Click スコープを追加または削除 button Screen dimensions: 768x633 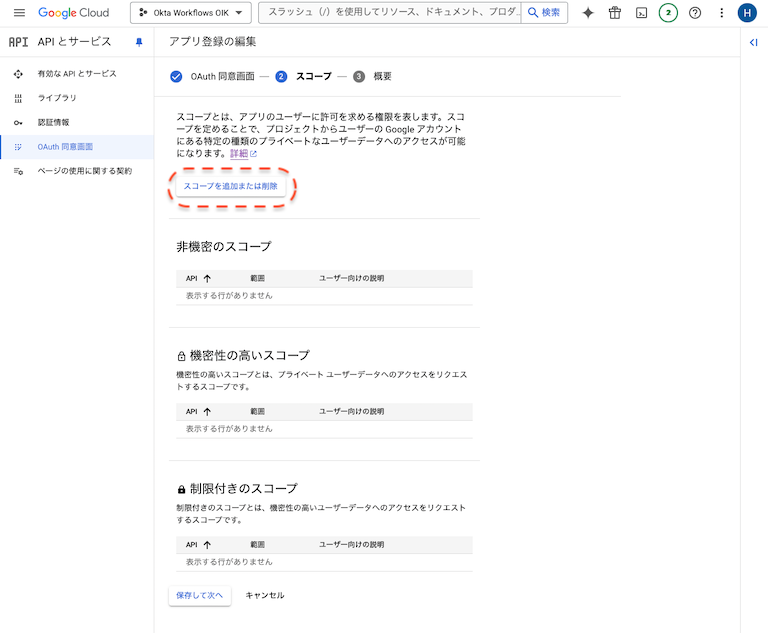click(x=230, y=187)
